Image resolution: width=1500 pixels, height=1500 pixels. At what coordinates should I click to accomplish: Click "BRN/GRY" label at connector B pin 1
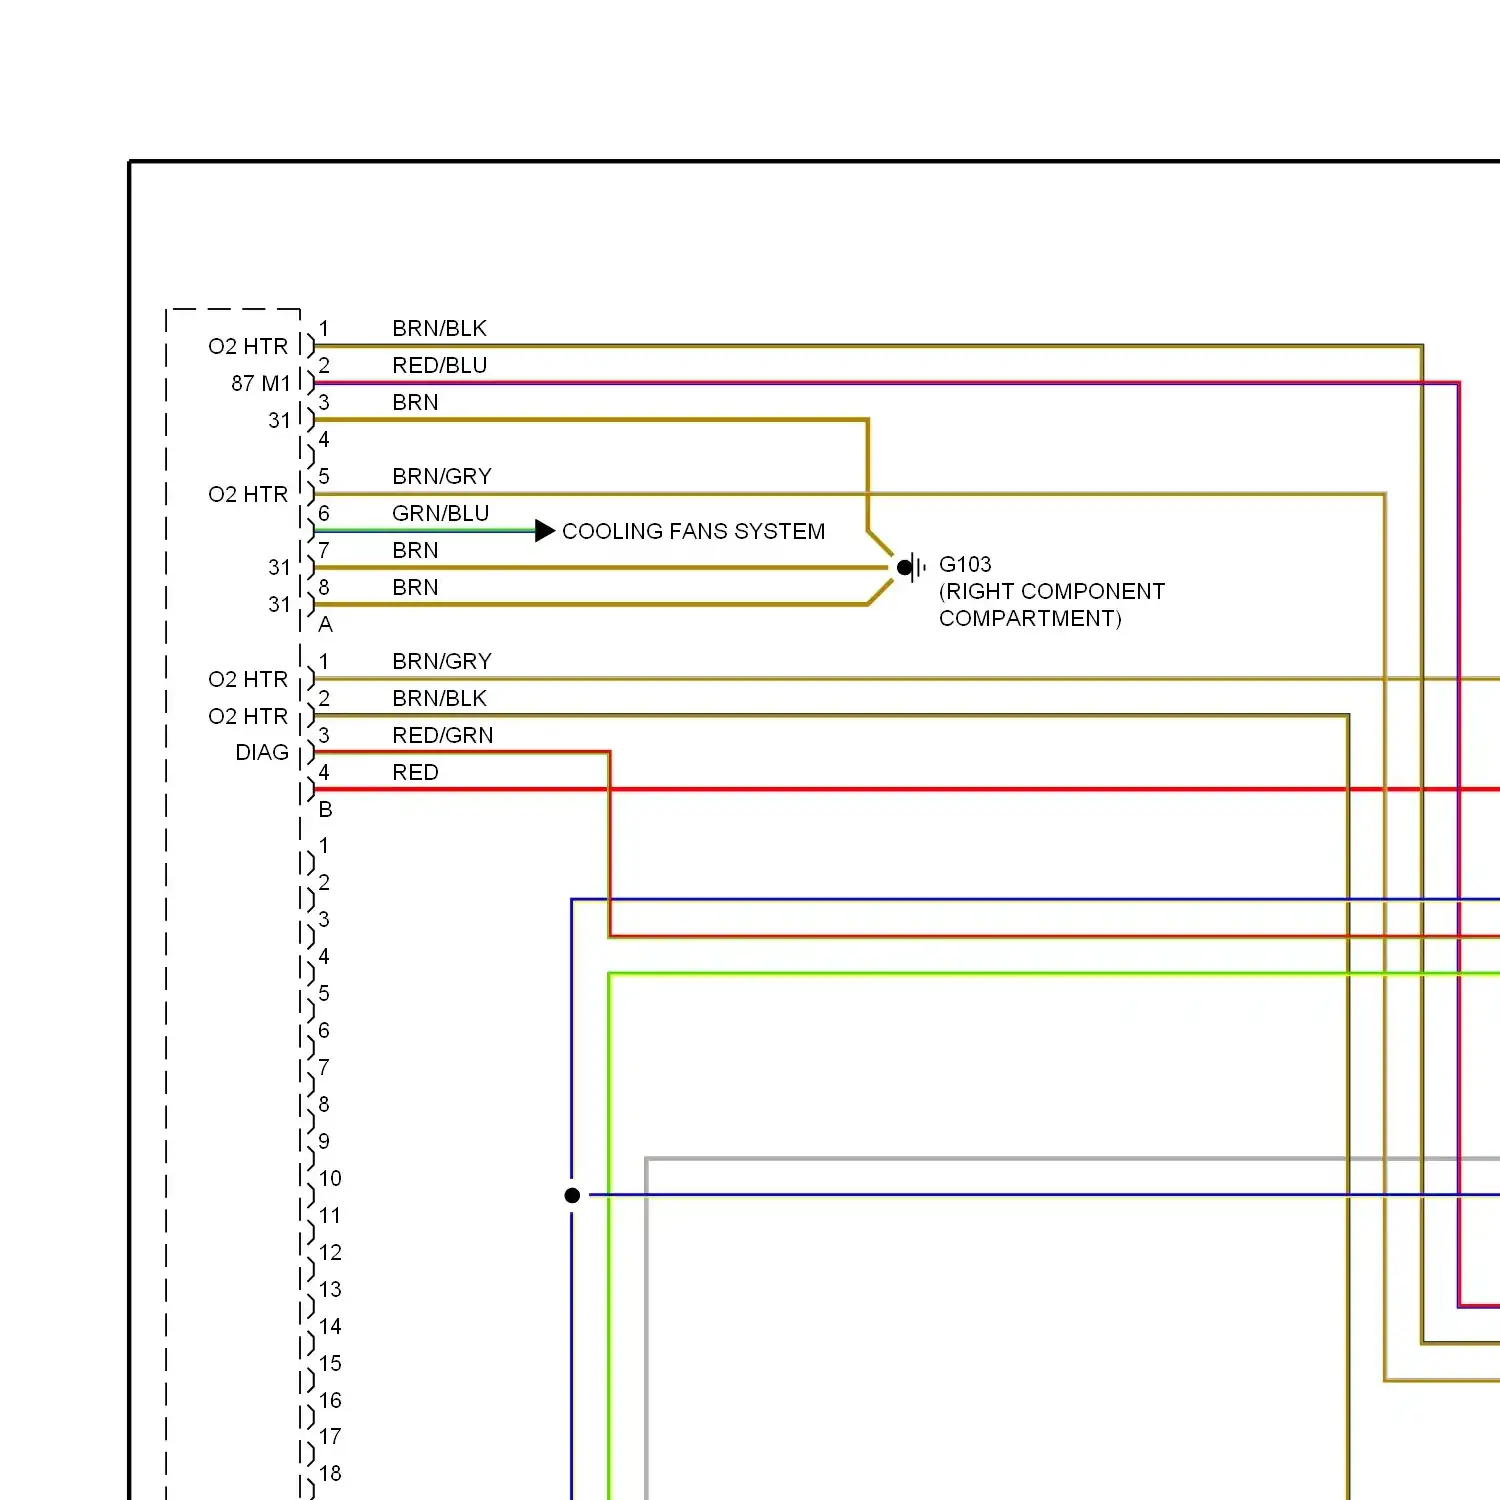point(442,661)
